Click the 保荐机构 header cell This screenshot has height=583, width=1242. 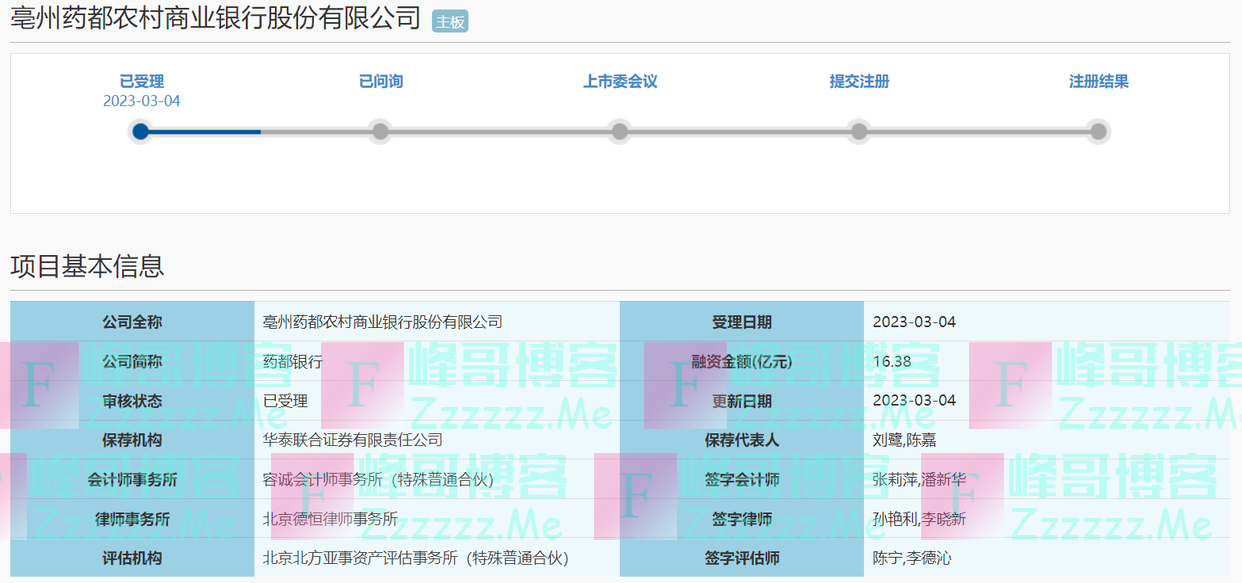click(x=132, y=439)
